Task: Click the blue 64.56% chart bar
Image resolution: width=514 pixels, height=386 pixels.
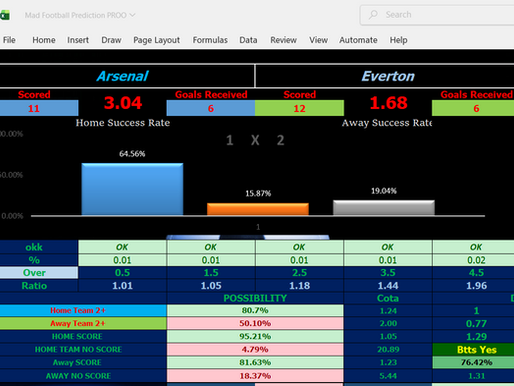Action: coord(132,189)
